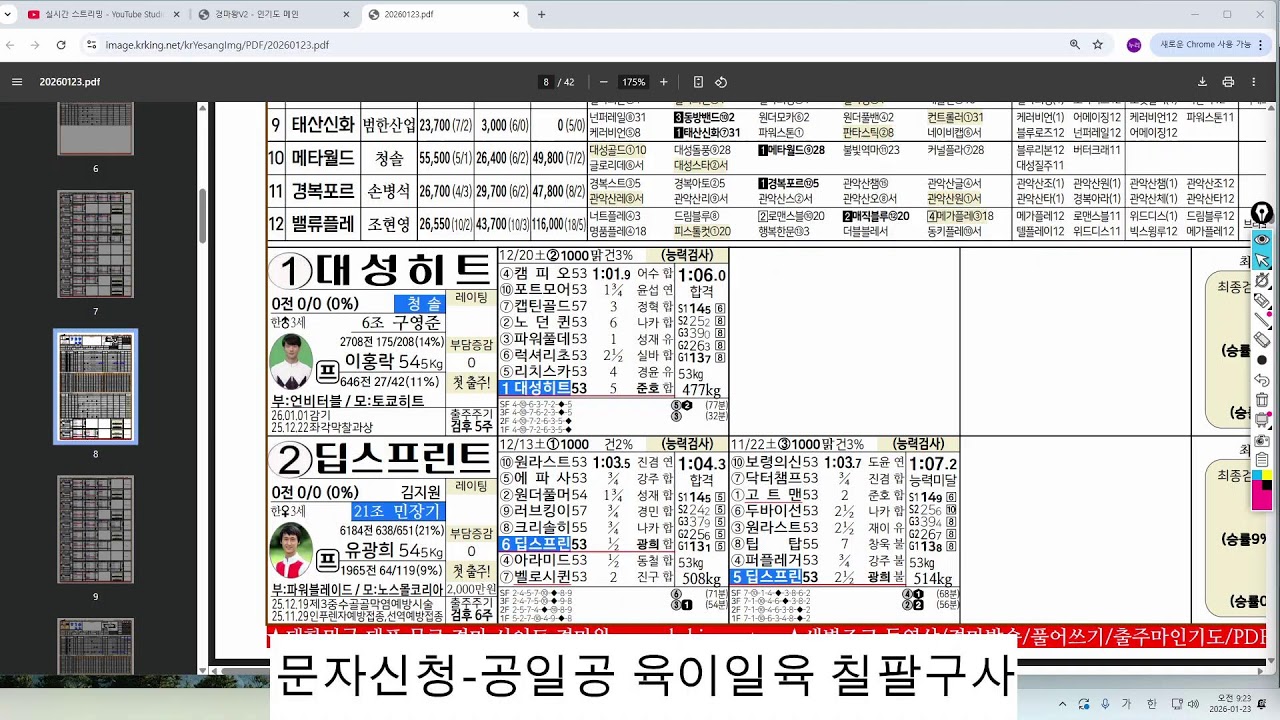The height and width of the screenshot is (720, 1280).
Task: Undo the last annotation stroke
Action: [1262, 380]
